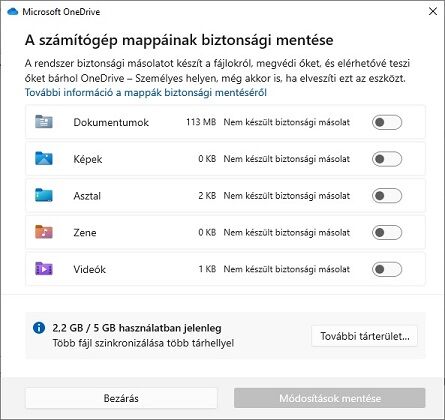The width and height of the screenshot is (445, 420).
Task: Click the Bezárás button
Action: [121, 398]
